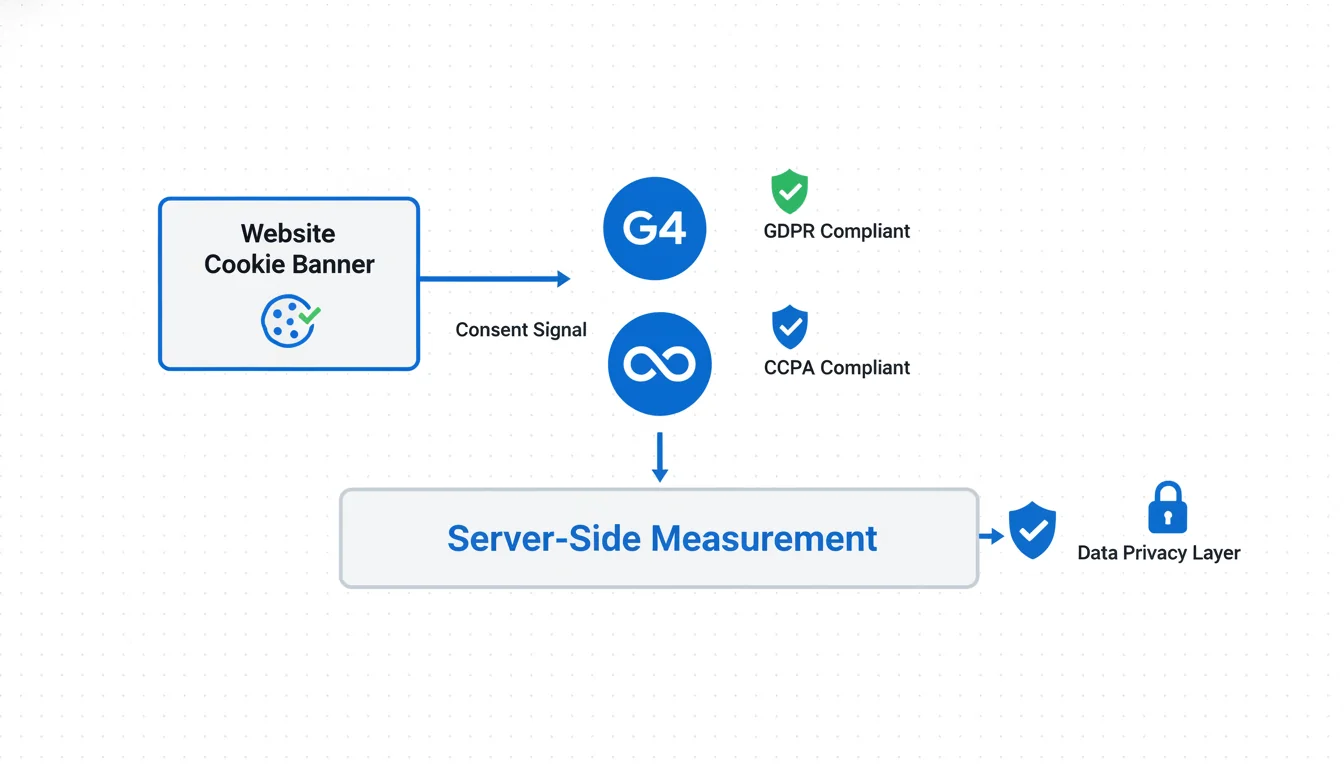Click the 'Cookie Banner' text line
Screen dimensions: 1344x768
click(x=289, y=264)
